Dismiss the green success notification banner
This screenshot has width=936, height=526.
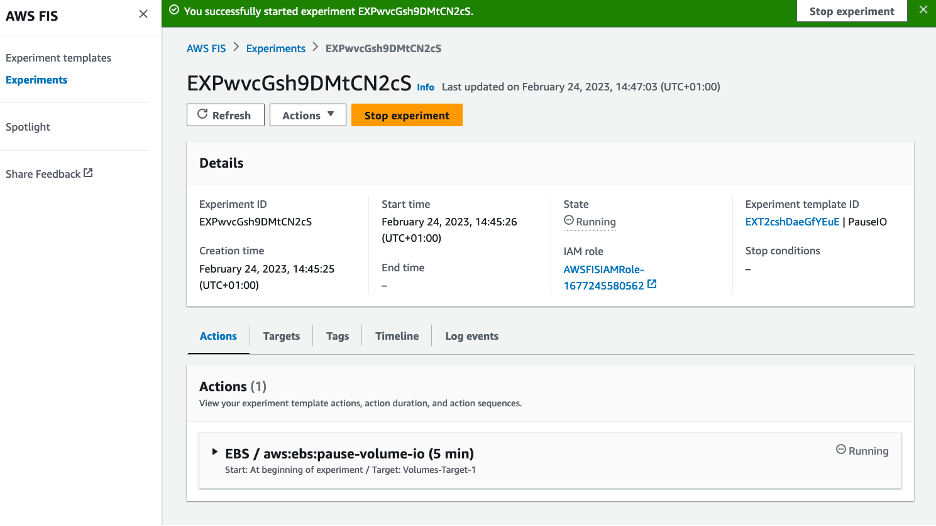[x=923, y=10]
